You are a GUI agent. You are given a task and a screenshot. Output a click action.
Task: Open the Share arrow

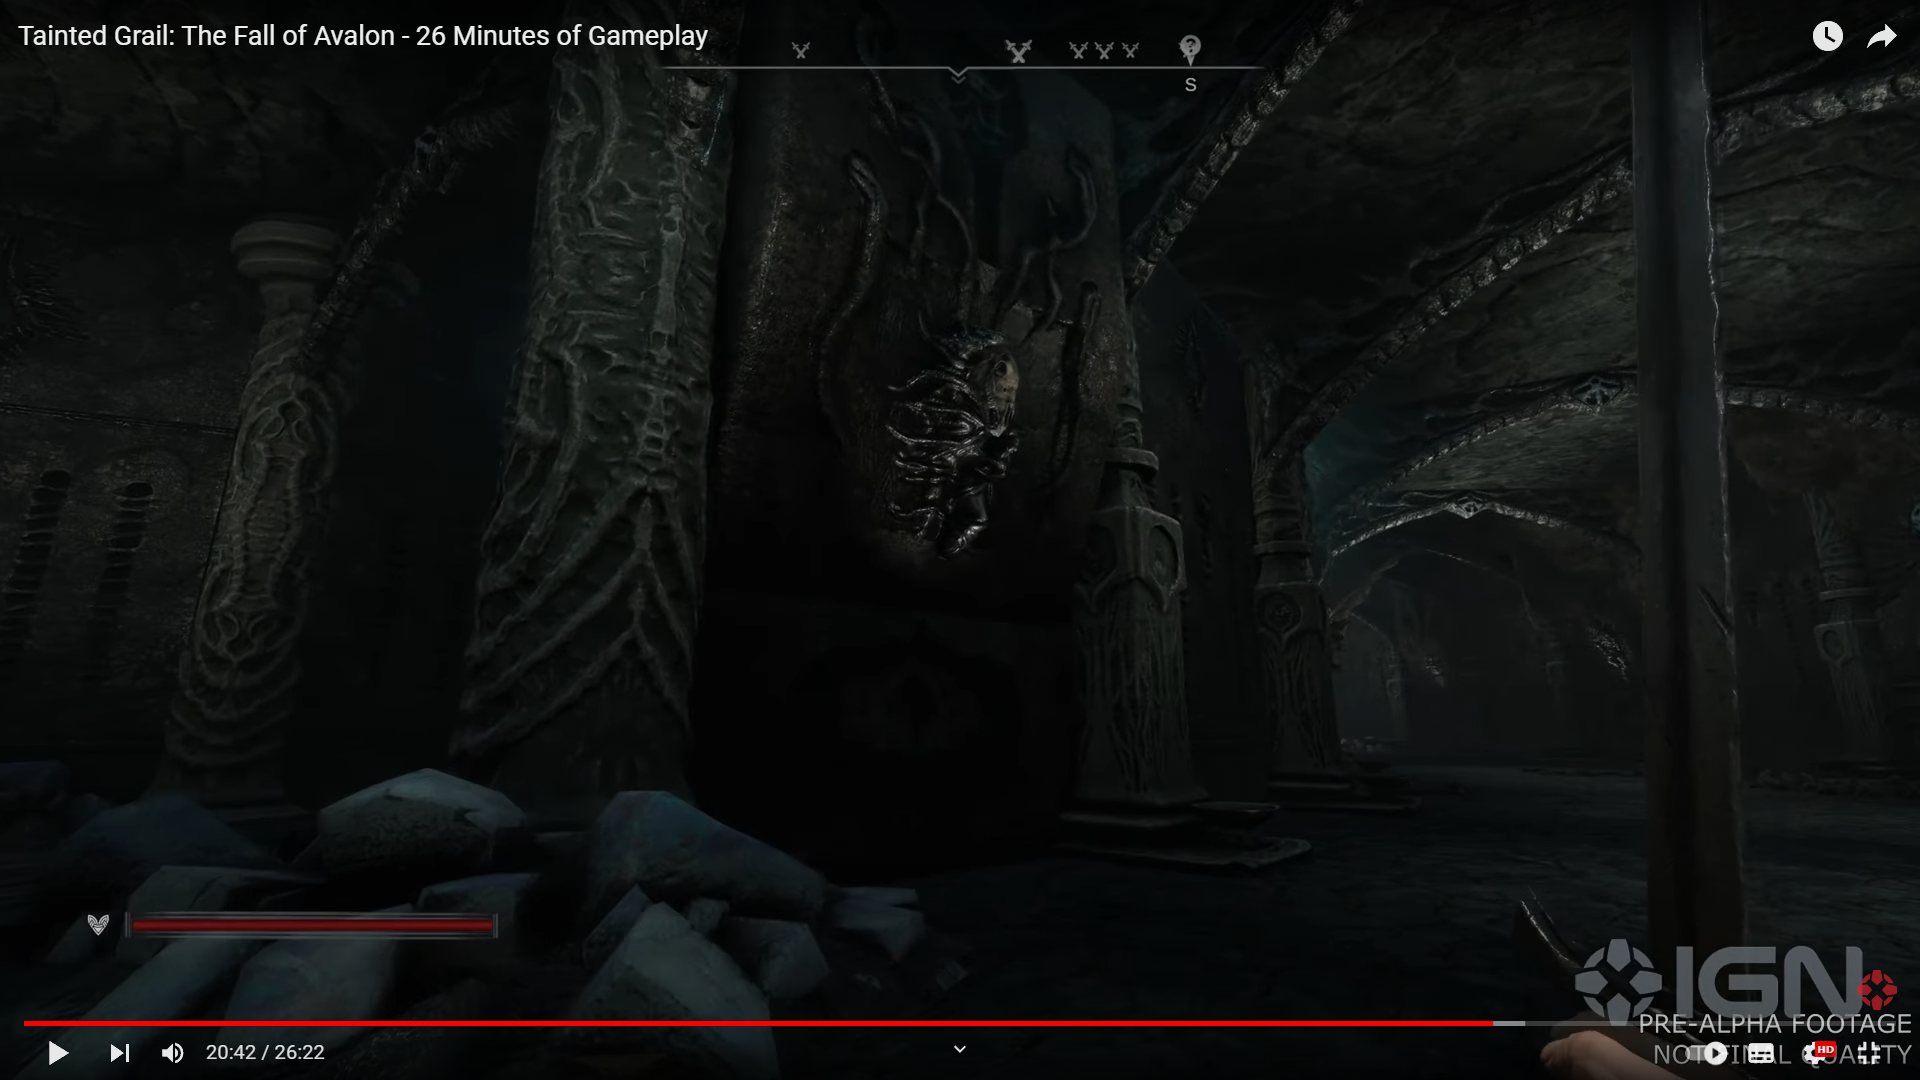1882,37
